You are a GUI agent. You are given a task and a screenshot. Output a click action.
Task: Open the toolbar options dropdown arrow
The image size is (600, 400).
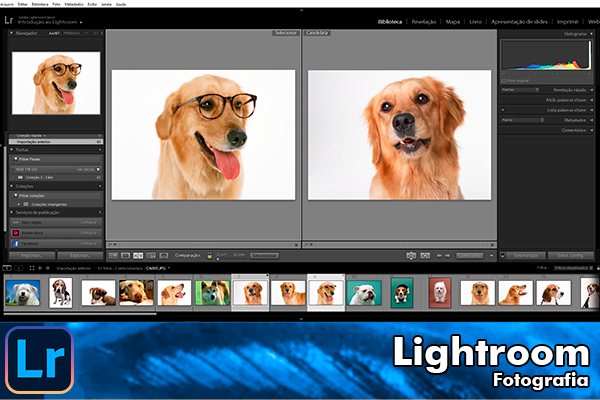492,256
